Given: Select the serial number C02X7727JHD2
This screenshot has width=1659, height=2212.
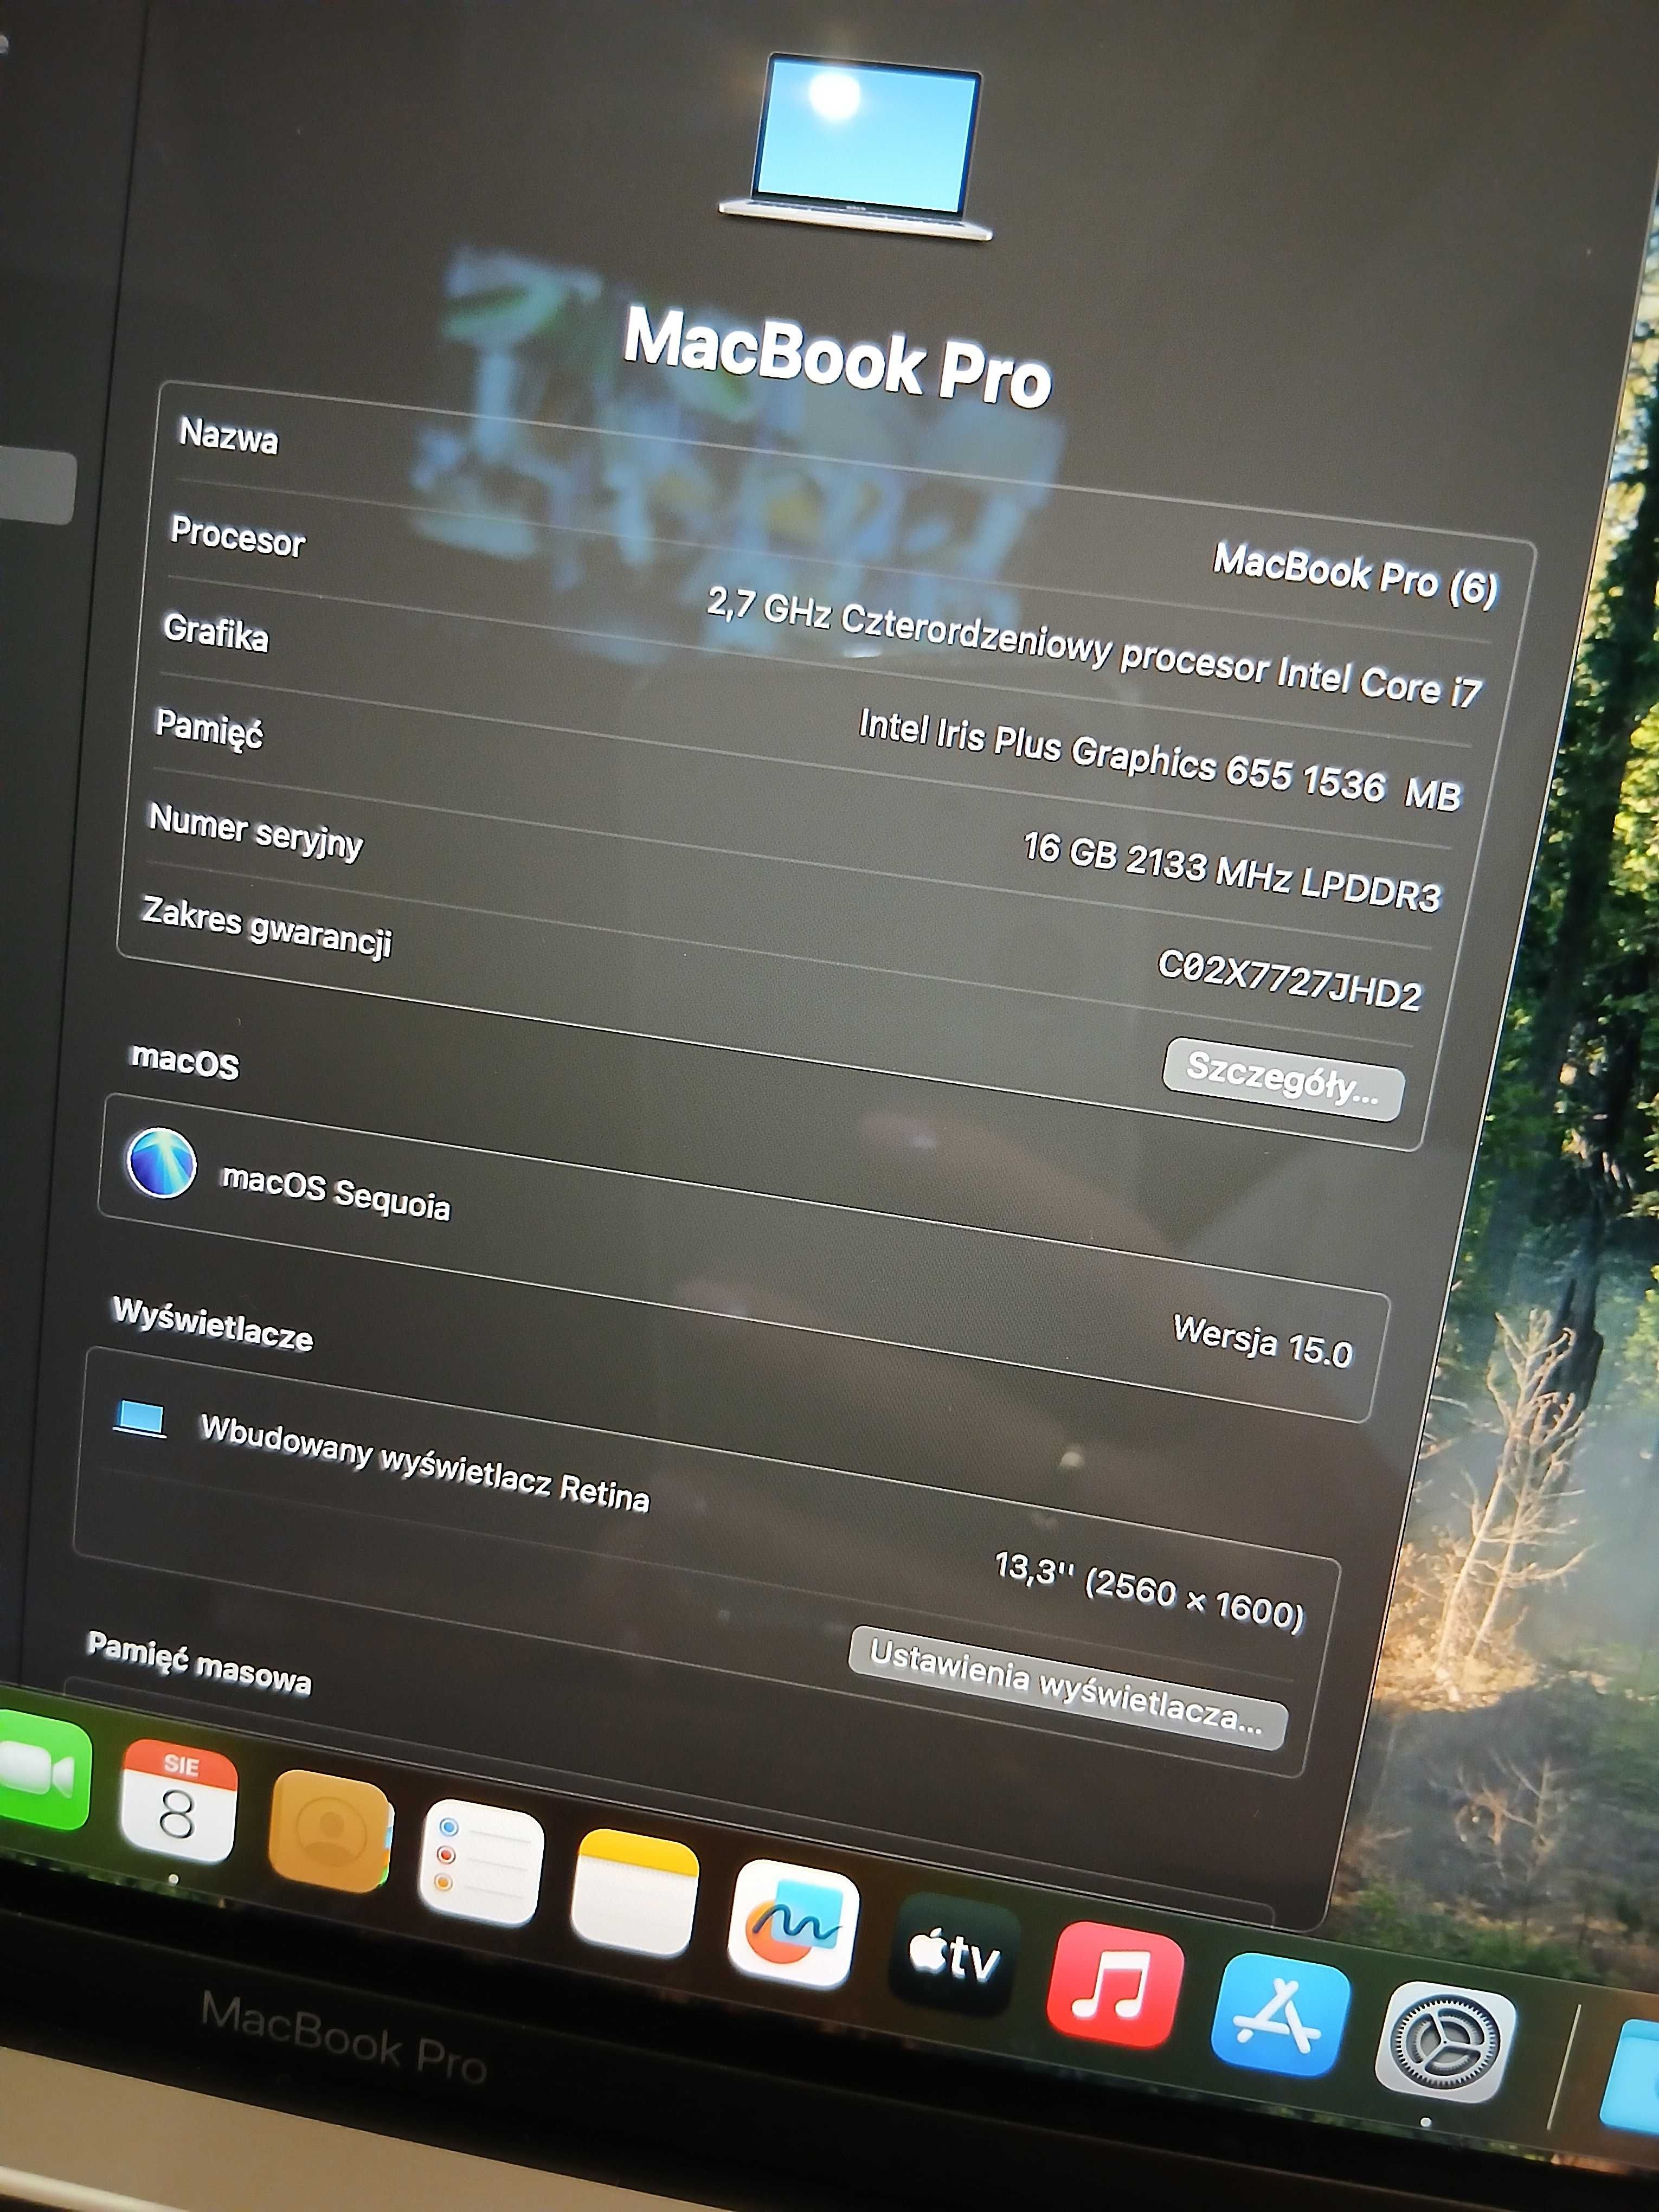Looking at the screenshot, I should tap(1289, 980).
